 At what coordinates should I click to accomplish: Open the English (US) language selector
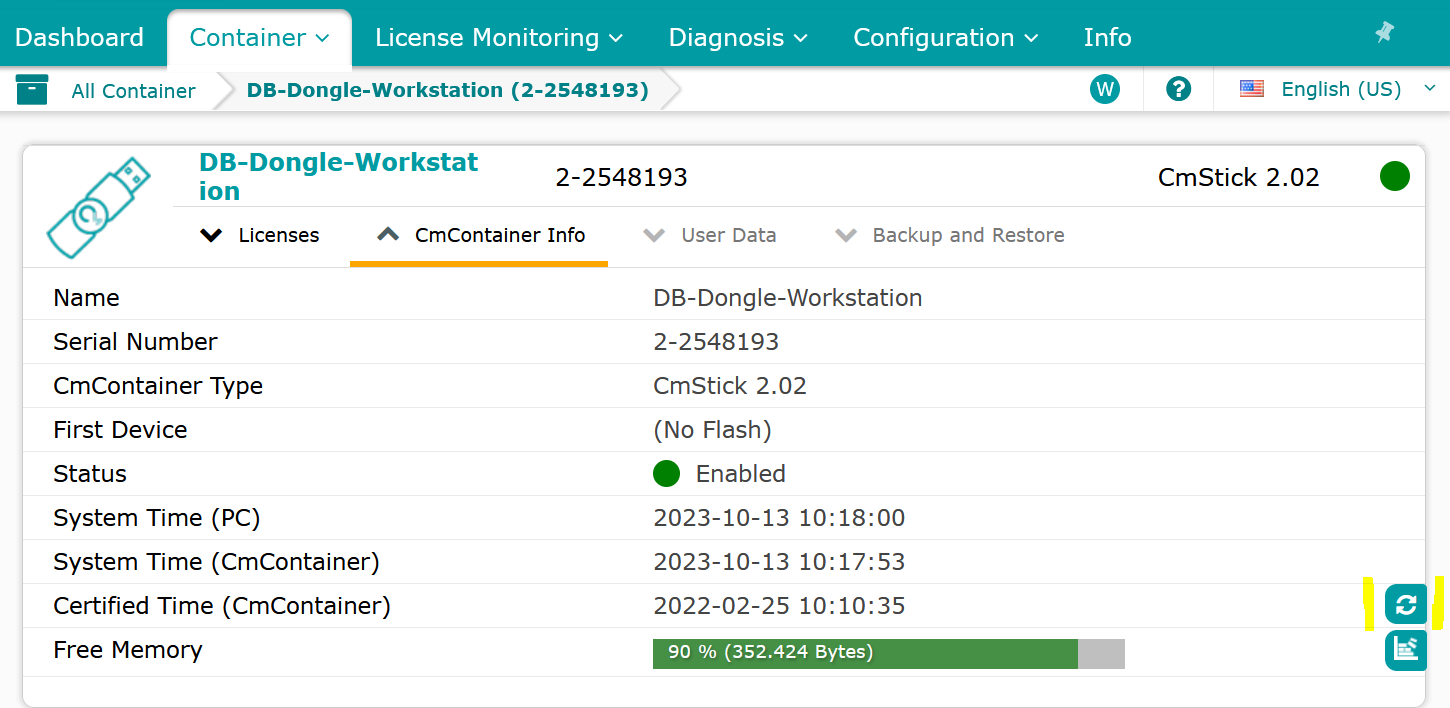click(x=1341, y=89)
